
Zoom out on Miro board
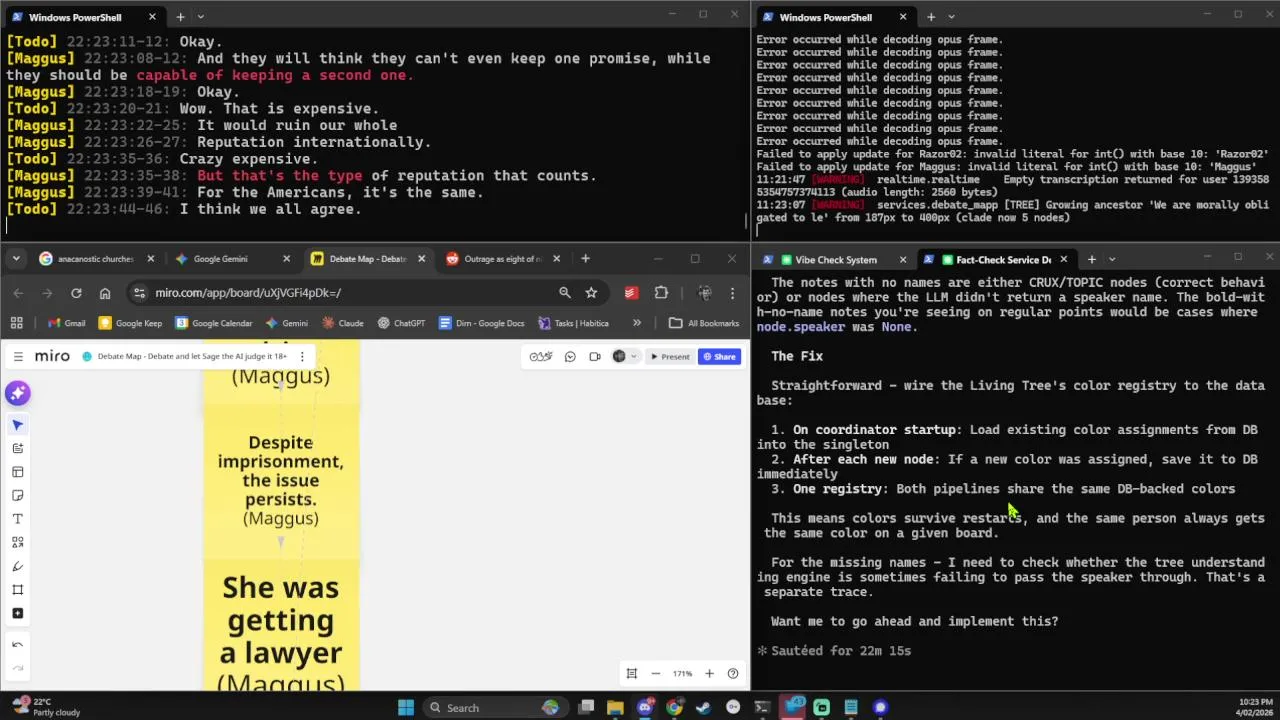[655, 674]
